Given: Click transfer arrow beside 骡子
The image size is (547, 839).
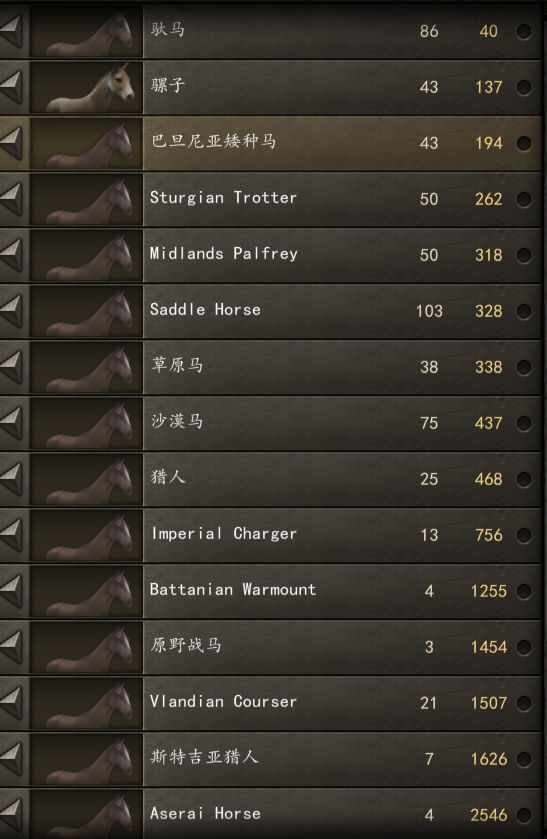Looking at the screenshot, I should 11,87.
